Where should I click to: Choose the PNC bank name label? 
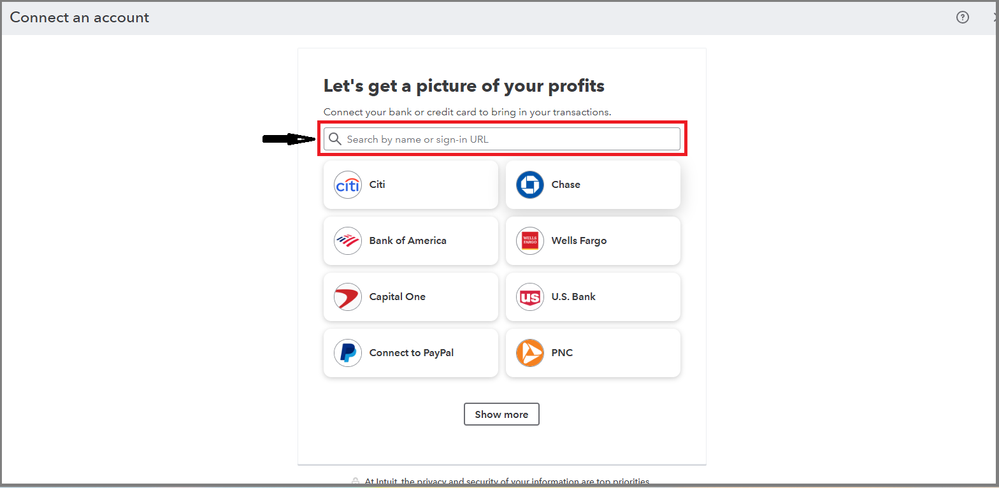(x=562, y=353)
